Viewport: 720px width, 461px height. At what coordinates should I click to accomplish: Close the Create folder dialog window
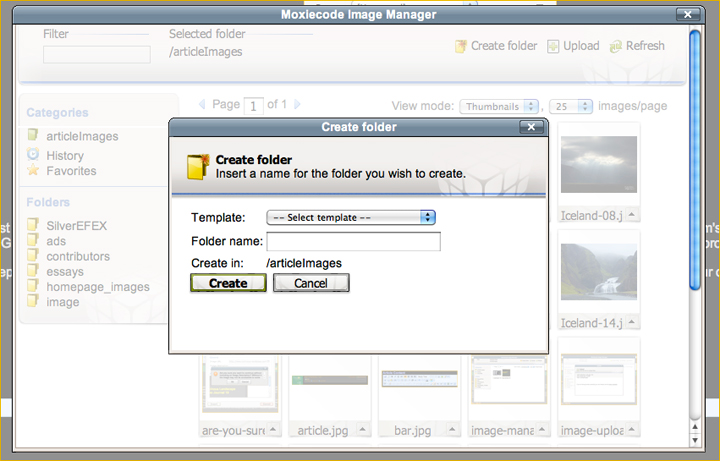[531, 127]
